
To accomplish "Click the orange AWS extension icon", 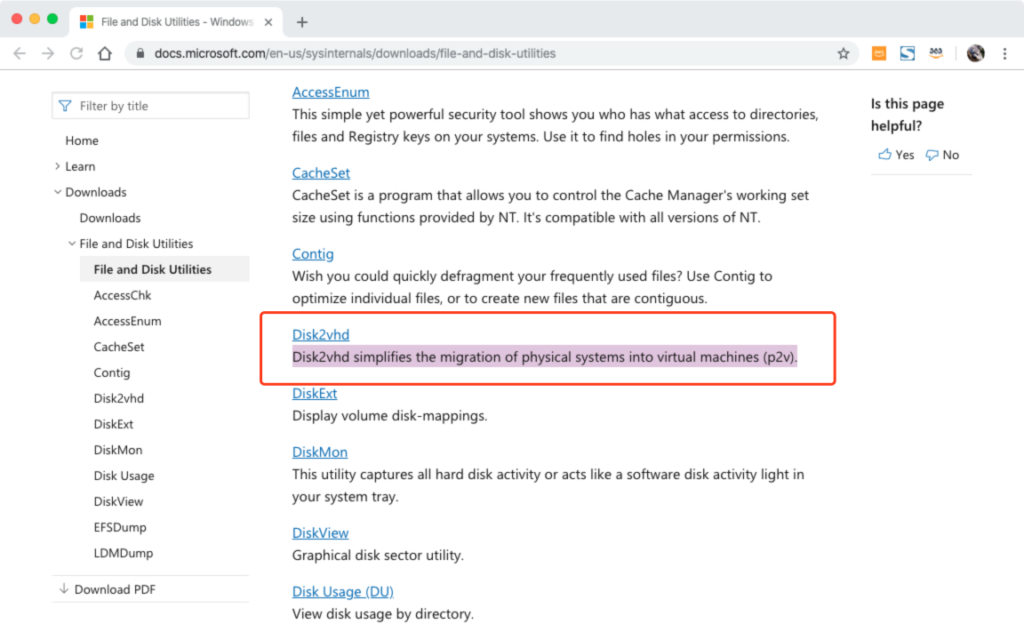I will click(x=879, y=54).
